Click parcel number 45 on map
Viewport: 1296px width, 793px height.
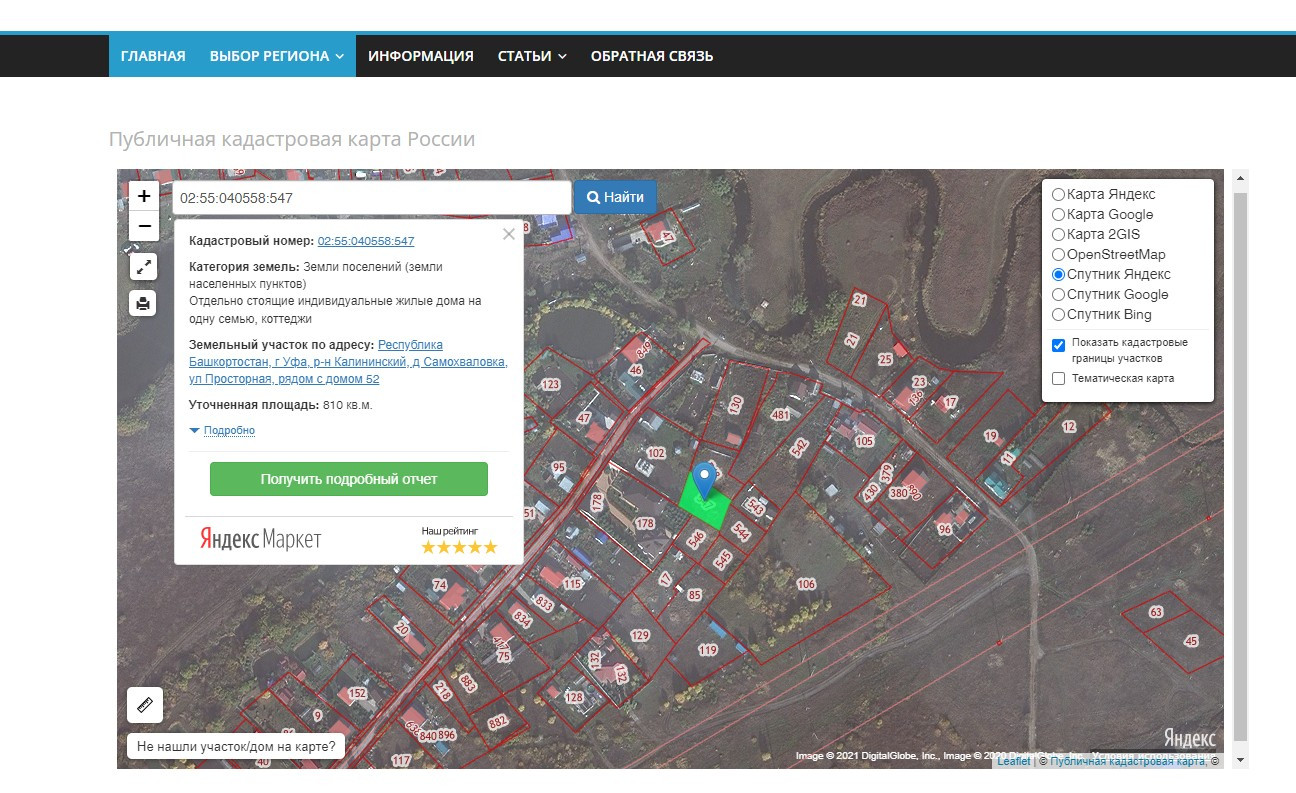click(x=1190, y=641)
